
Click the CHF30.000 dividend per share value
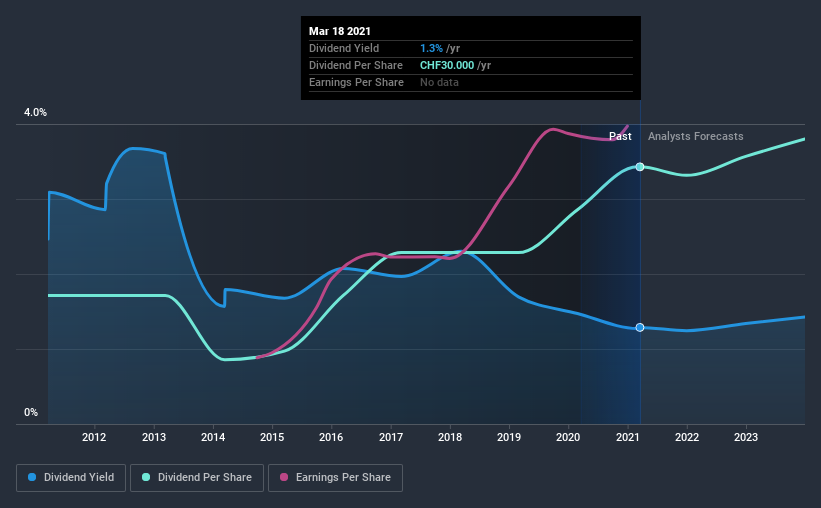point(447,65)
